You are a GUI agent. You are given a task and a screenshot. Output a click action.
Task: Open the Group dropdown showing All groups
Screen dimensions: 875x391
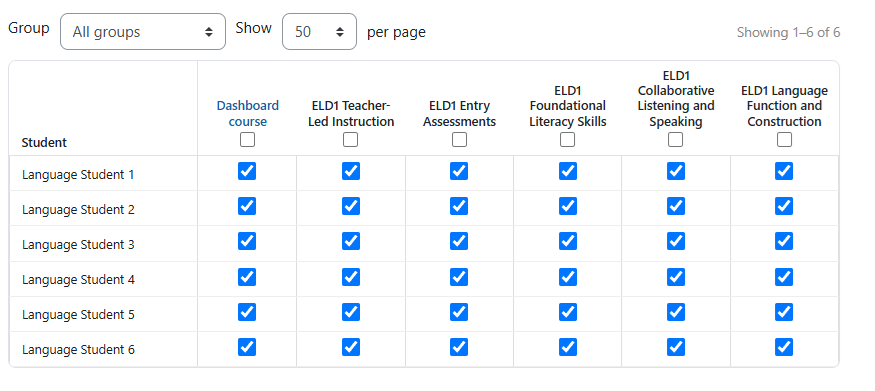[143, 32]
